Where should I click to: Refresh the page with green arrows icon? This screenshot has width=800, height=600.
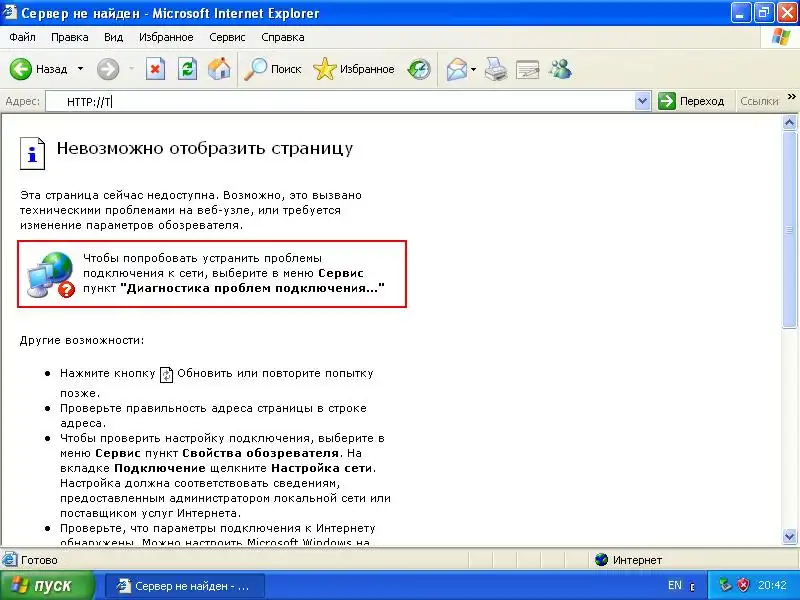(x=187, y=69)
